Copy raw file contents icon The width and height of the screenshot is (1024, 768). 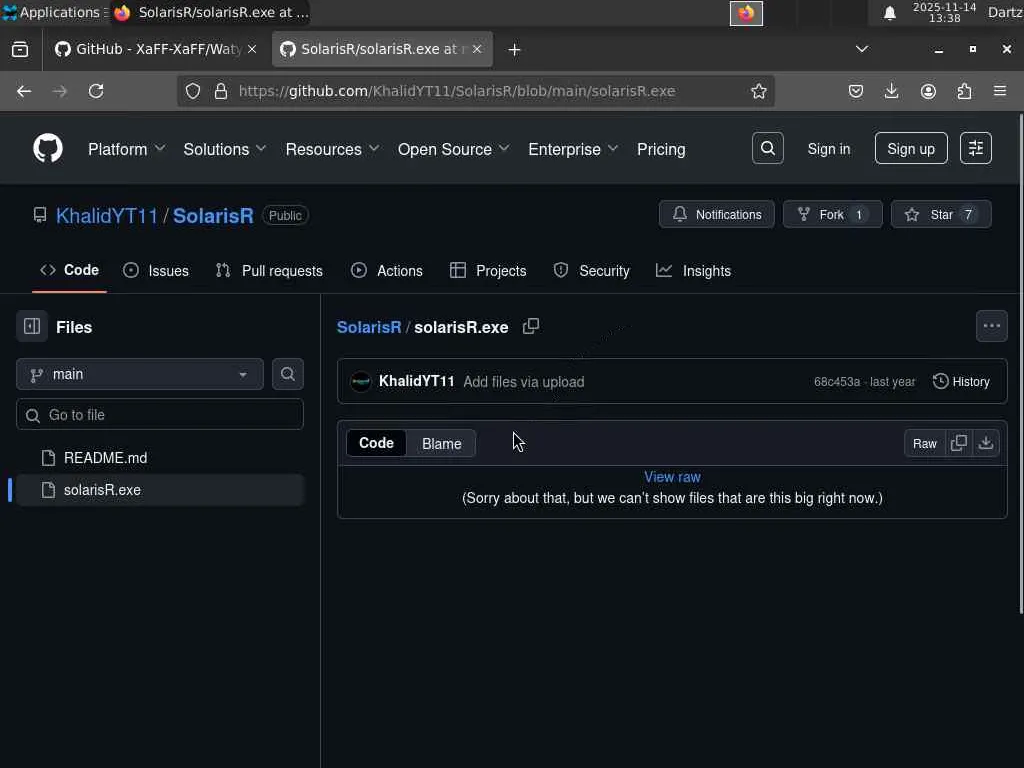point(959,443)
